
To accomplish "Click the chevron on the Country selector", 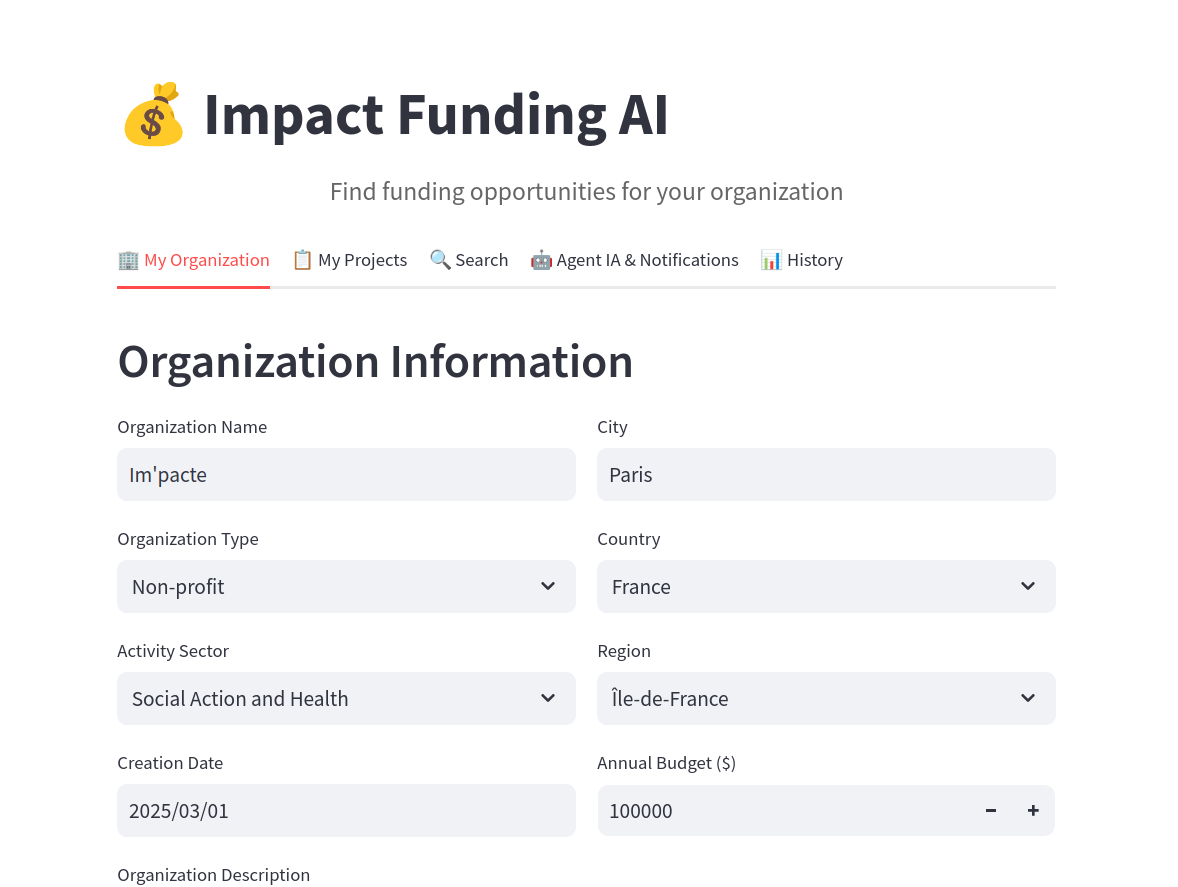I will pos(1028,586).
